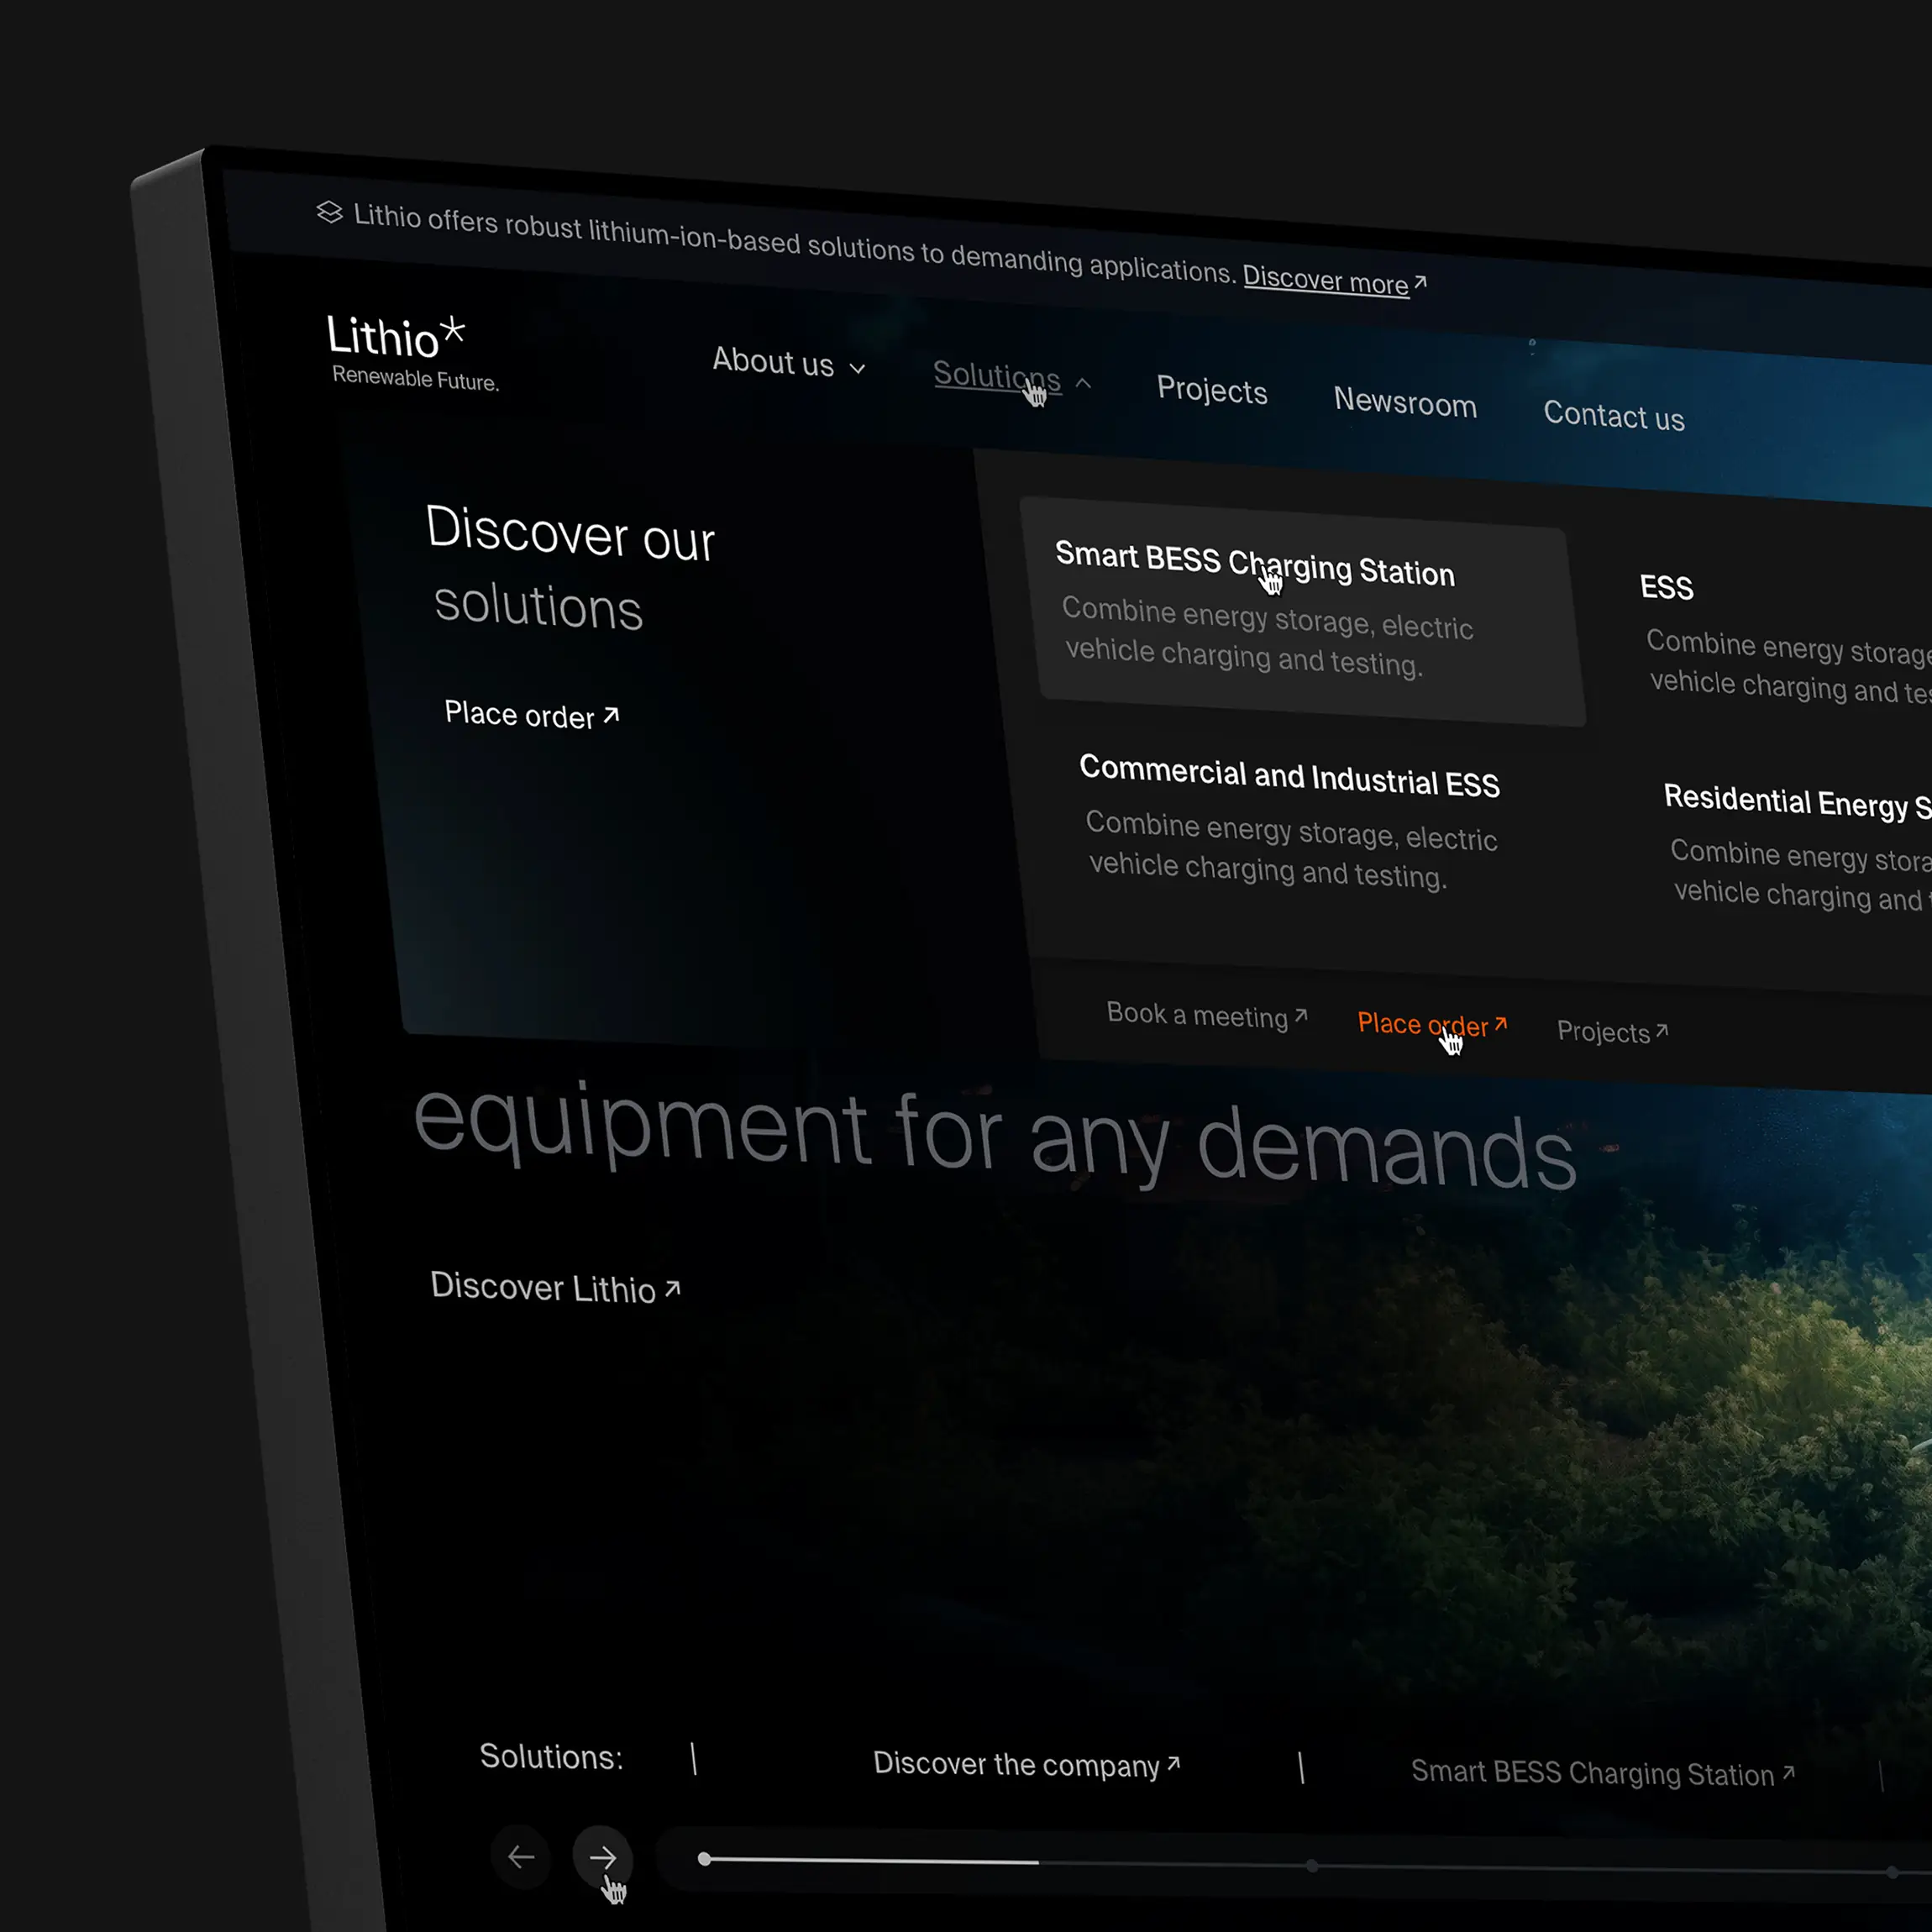Click the orange Place order link
Viewport: 1932px width, 1932px height.
1422,1024
